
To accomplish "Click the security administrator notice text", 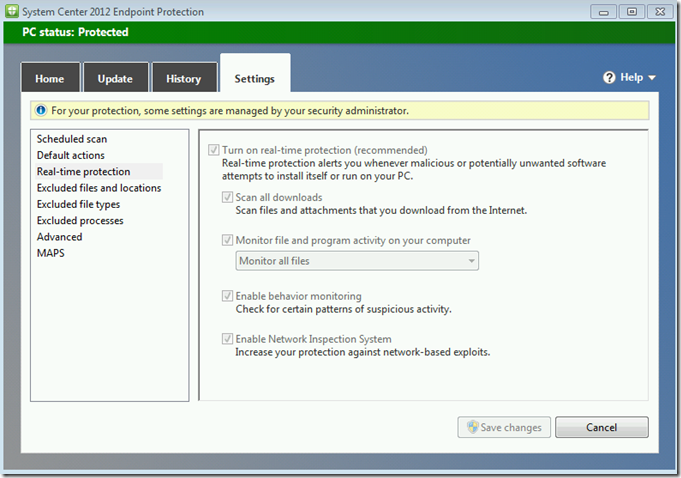I will click(x=230, y=111).
